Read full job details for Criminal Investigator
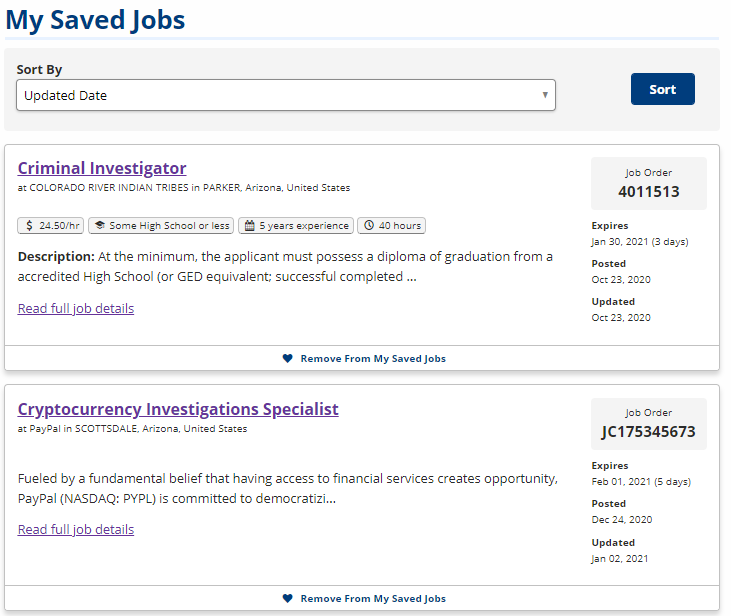This screenshot has width=731, height=616. [76, 309]
